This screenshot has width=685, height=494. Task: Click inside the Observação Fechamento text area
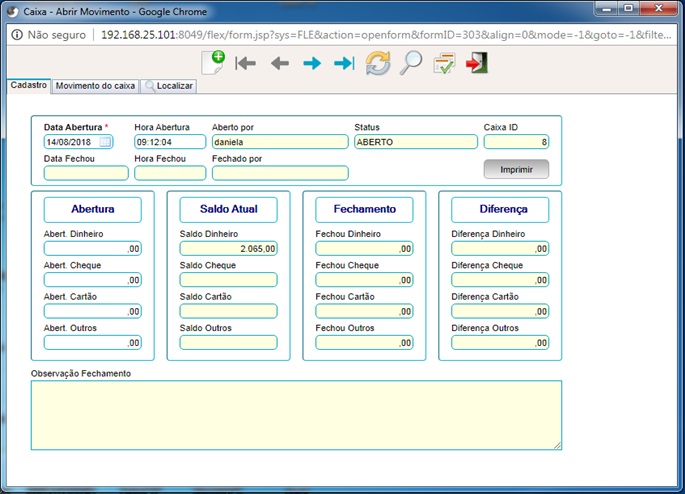pos(296,415)
